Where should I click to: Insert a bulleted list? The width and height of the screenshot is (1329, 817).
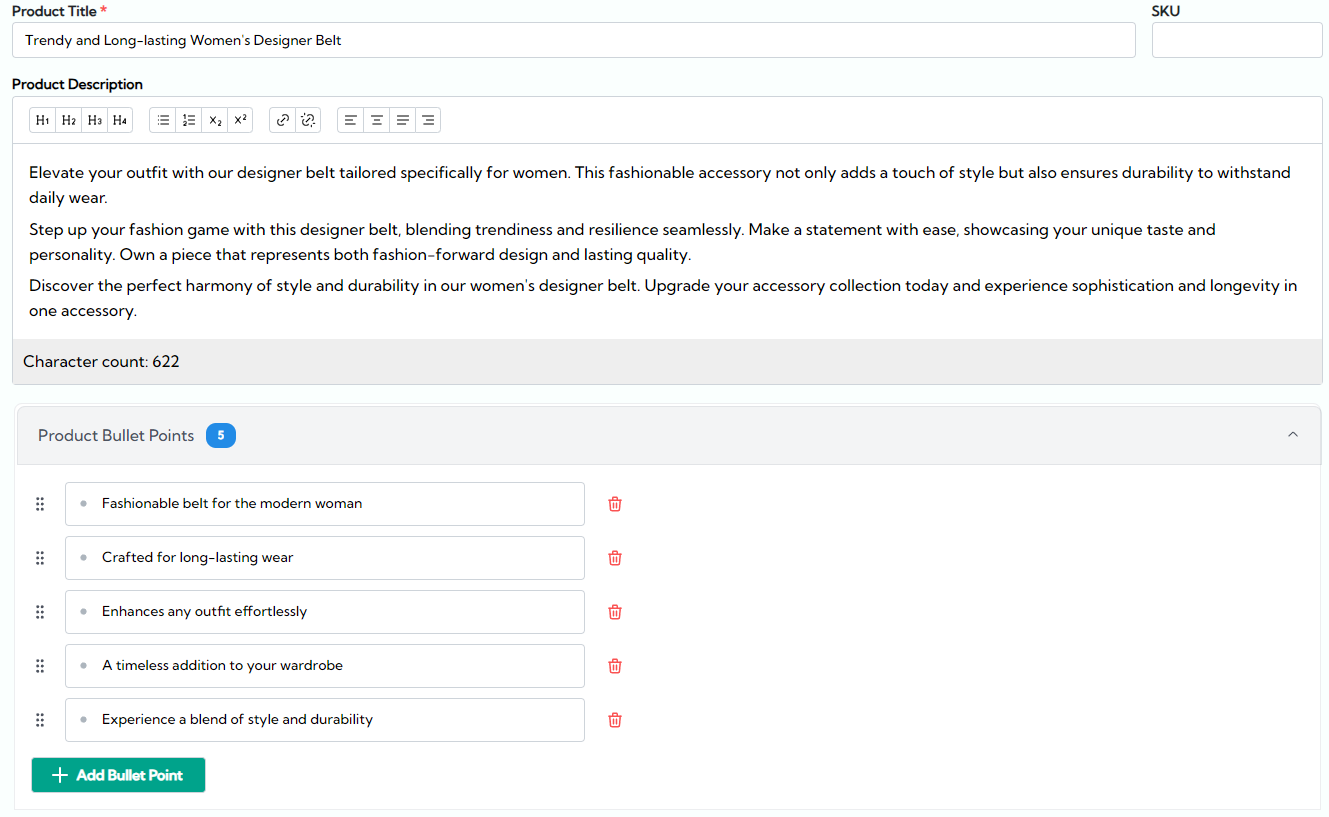pos(162,119)
